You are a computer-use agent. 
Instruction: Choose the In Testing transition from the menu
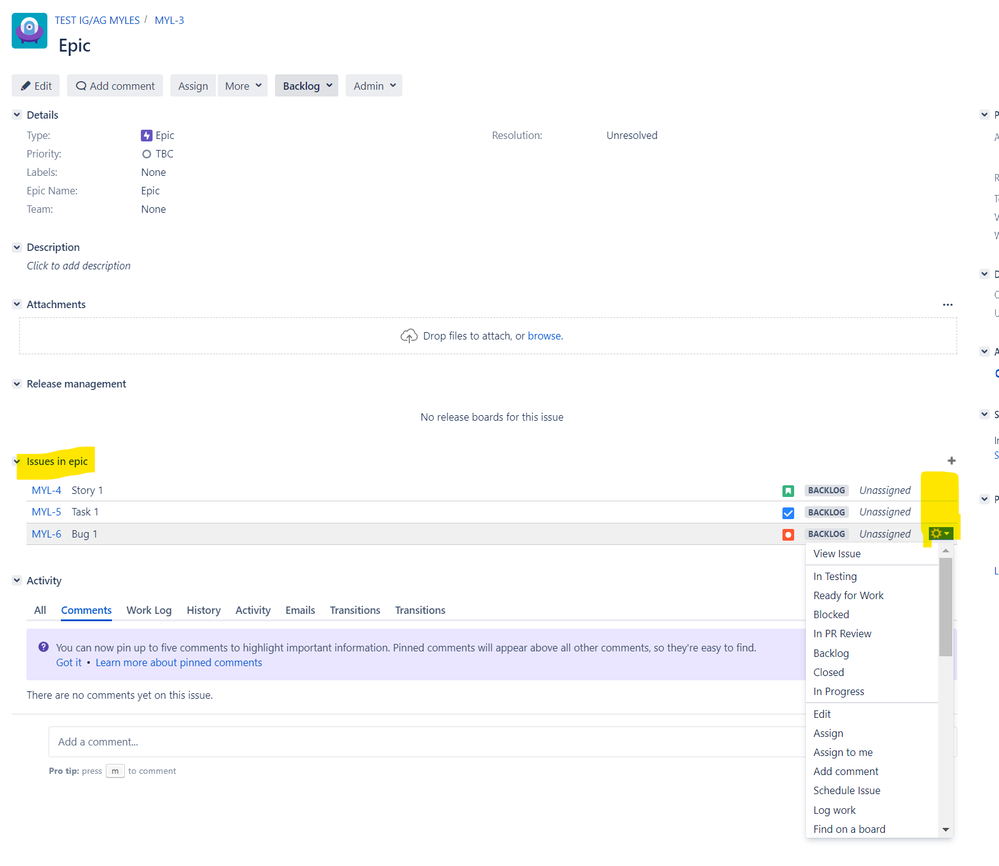(835, 576)
